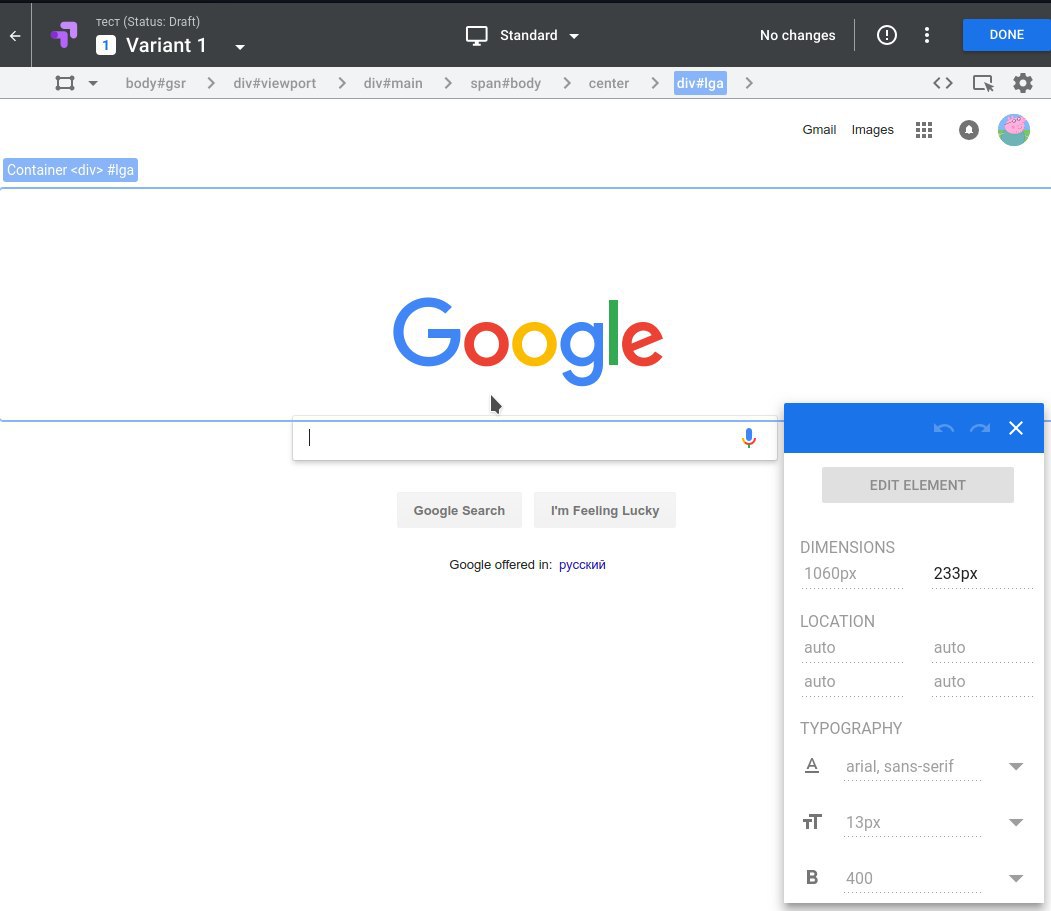The height and width of the screenshot is (911, 1051).
Task: Open the code editor brackets icon
Action: click(x=942, y=83)
